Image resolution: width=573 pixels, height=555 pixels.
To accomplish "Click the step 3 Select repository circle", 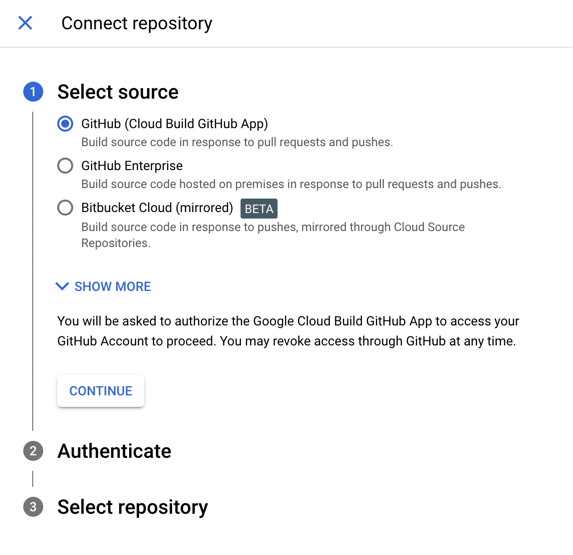I will tap(33, 507).
